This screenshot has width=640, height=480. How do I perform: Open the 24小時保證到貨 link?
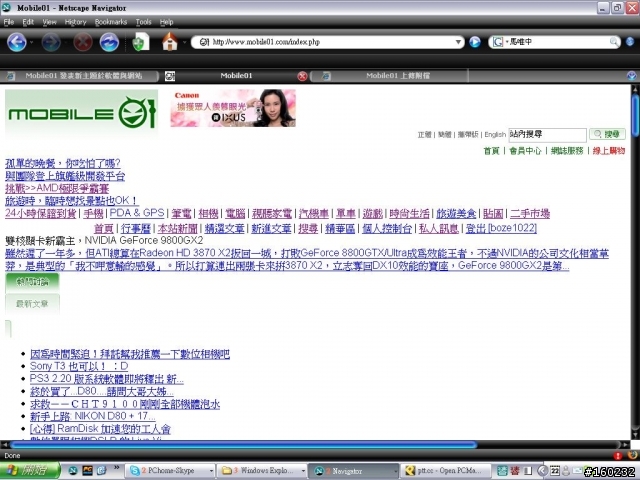click(40, 213)
